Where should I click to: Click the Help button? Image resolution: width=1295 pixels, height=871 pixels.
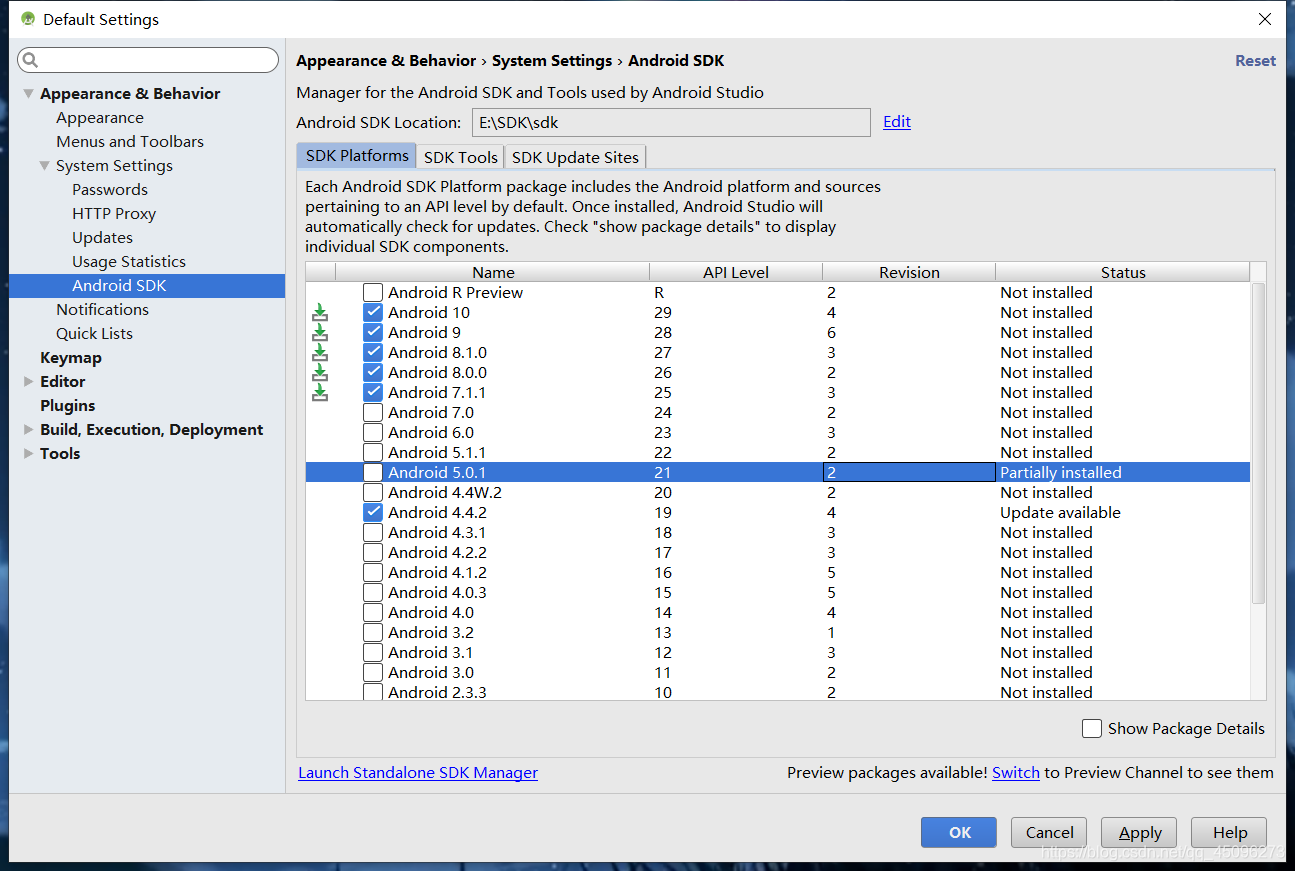[1230, 832]
